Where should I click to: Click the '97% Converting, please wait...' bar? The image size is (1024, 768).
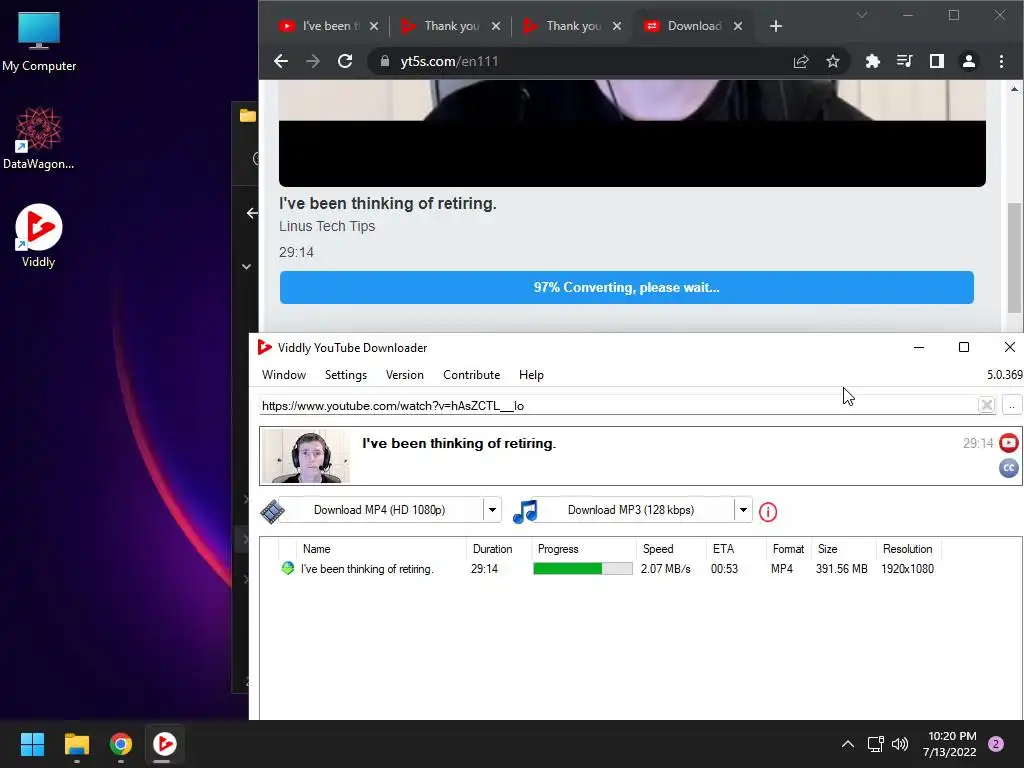pyautogui.click(x=626, y=287)
